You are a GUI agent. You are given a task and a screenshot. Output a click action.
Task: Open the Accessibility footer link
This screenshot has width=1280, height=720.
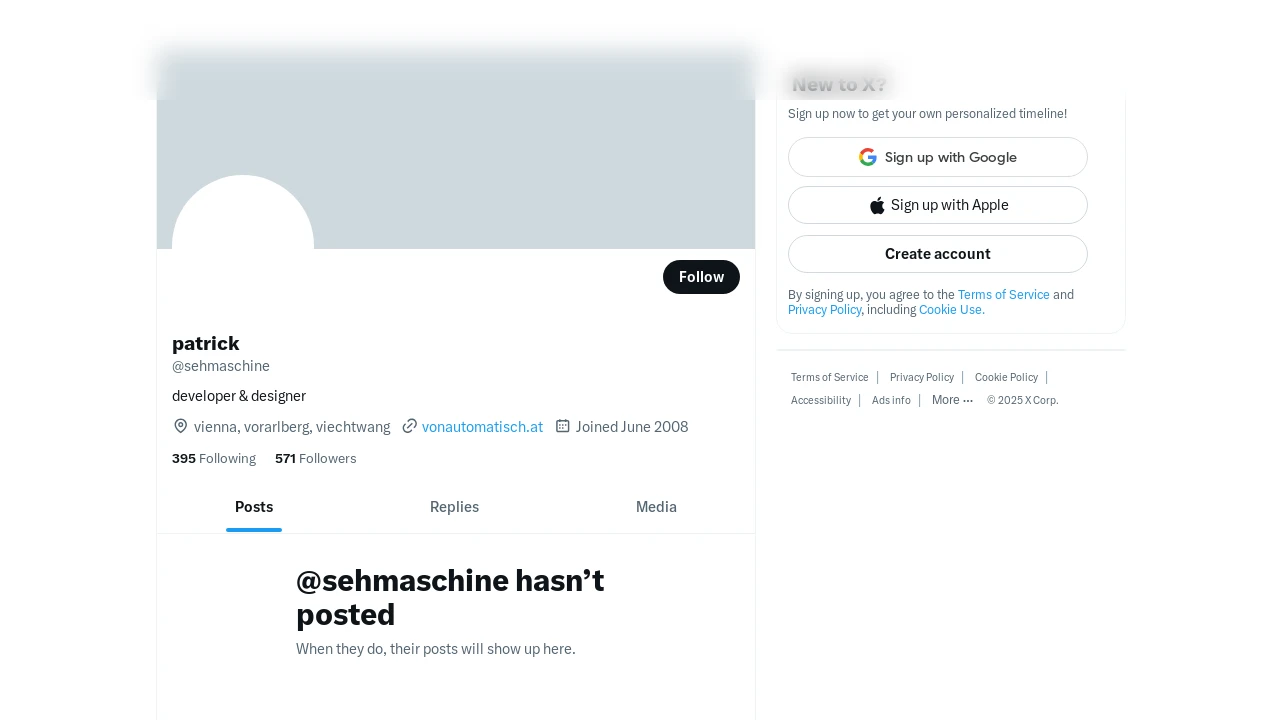click(x=821, y=400)
